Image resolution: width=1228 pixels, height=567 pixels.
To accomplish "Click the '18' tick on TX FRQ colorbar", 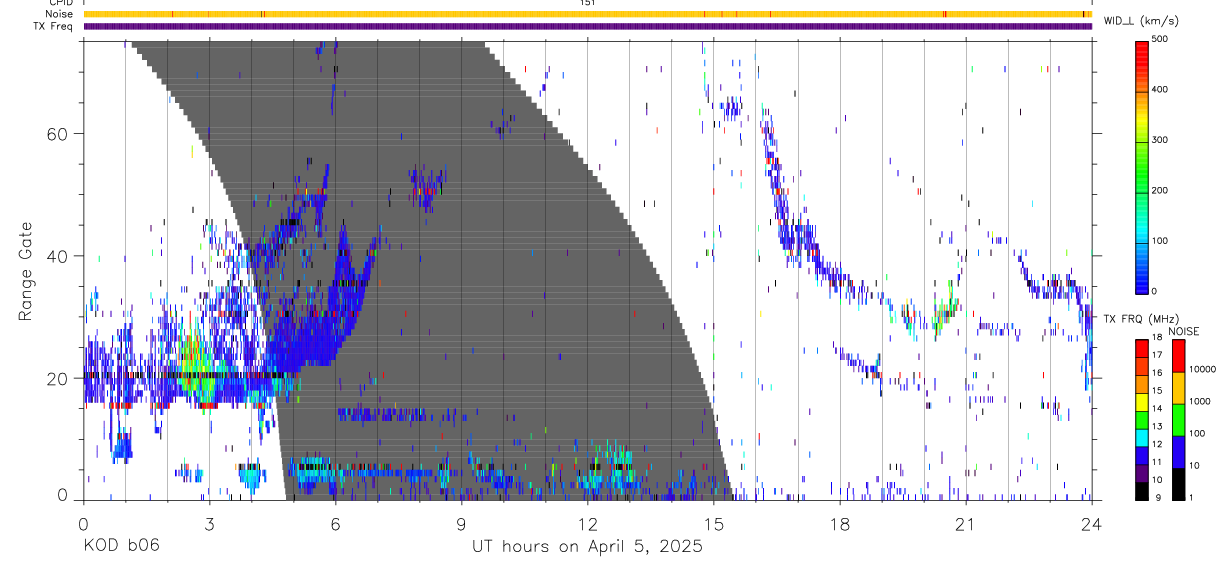I will pyautogui.click(x=1158, y=339).
